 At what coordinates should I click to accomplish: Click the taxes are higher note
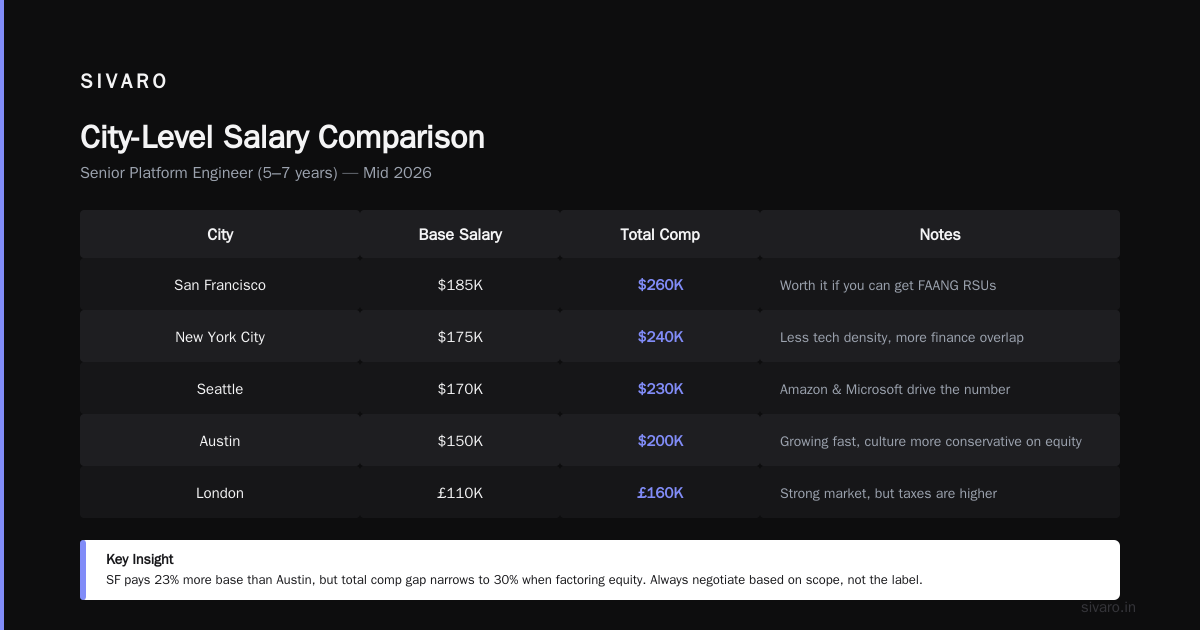(888, 493)
